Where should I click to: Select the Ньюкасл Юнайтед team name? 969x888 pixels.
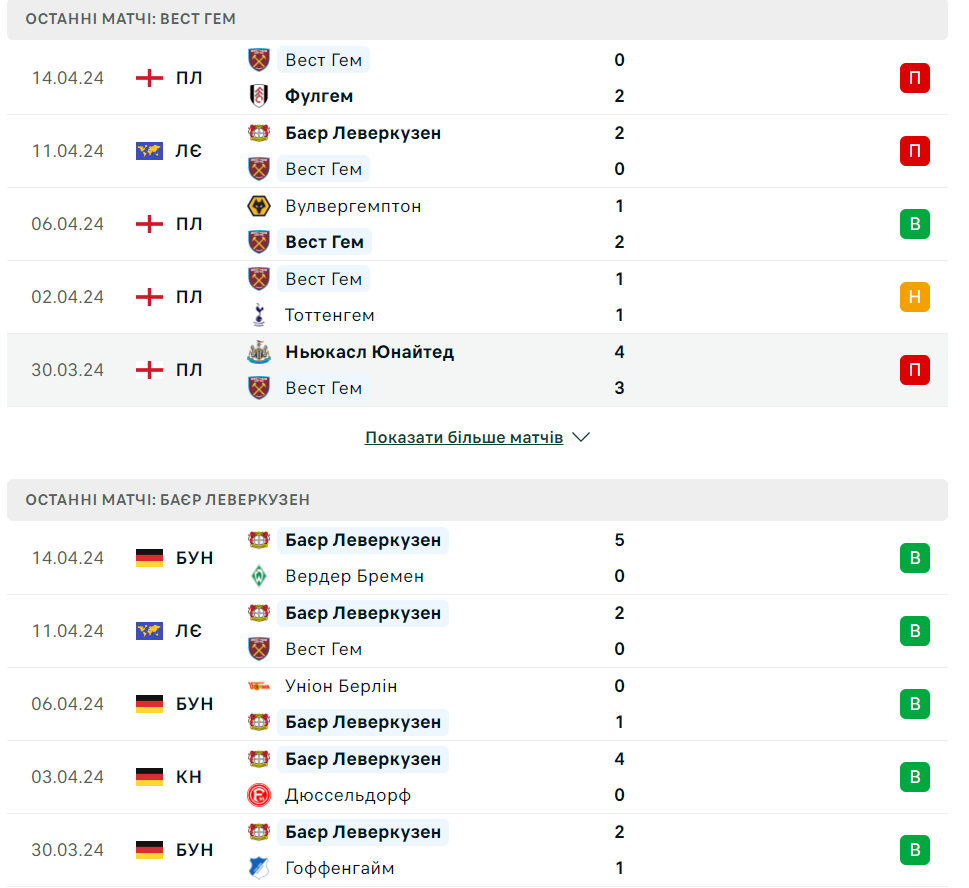(x=369, y=352)
